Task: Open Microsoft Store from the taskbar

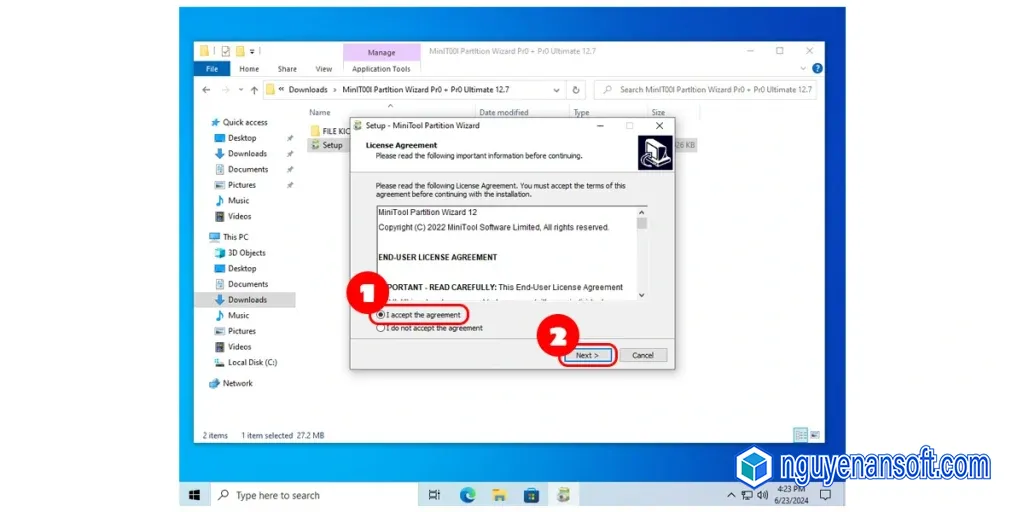Action: click(531, 495)
